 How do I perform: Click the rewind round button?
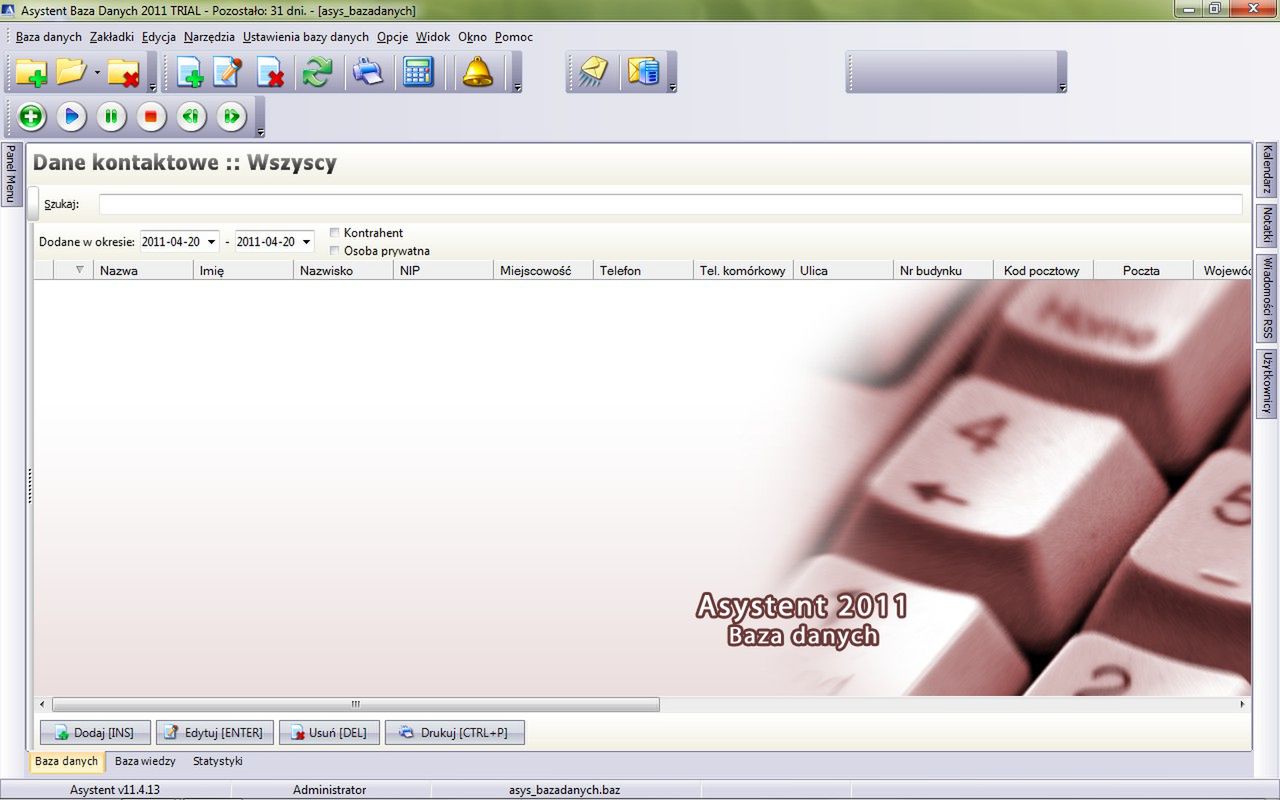(x=191, y=117)
